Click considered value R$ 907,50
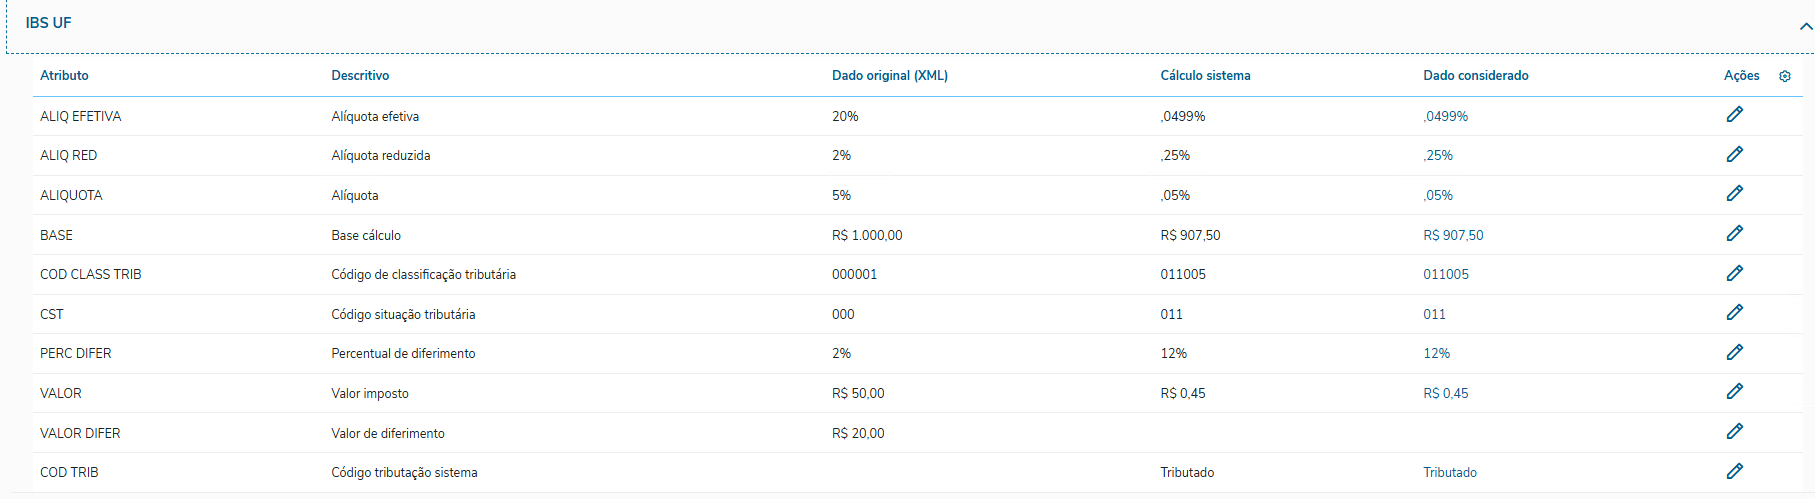This screenshot has height=499, width=1815. (x=1453, y=236)
